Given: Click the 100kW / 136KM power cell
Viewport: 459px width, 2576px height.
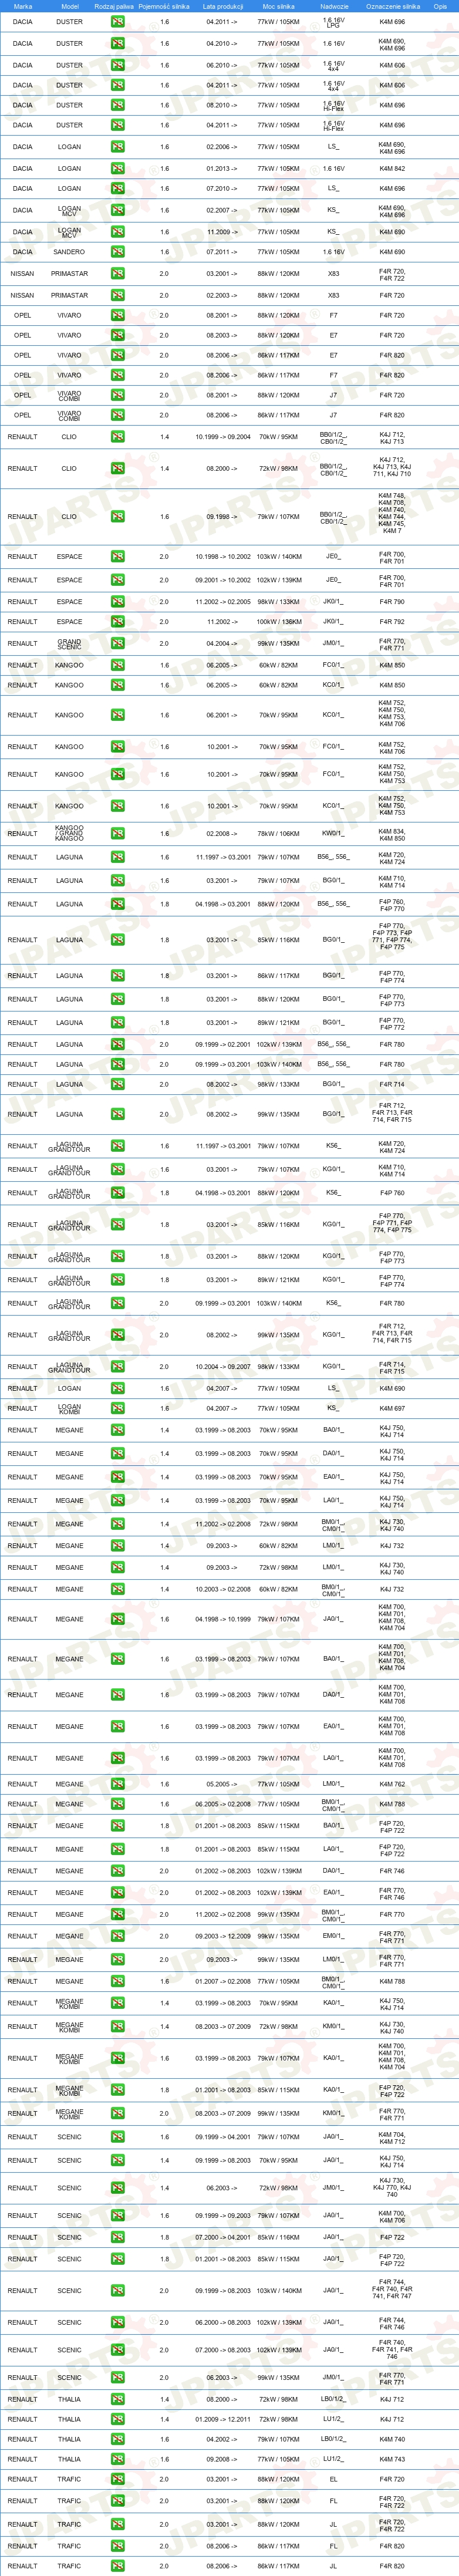Looking at the screenshot, I should point(278,622).
